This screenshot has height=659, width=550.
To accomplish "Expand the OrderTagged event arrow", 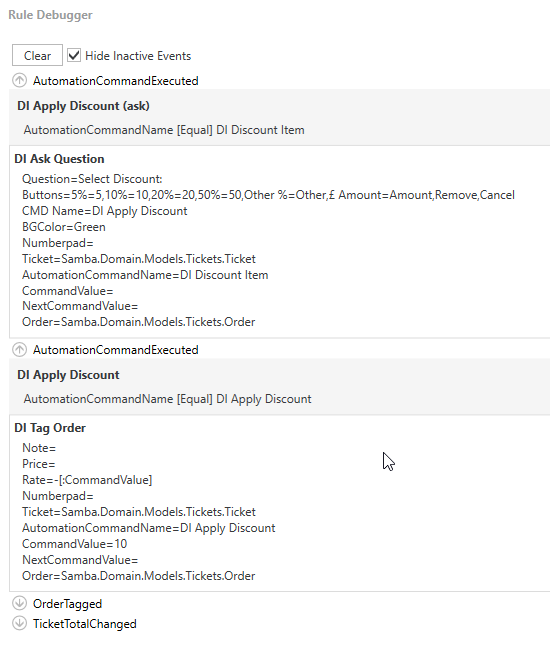I will pyautogui.click(x=19, y=603).
